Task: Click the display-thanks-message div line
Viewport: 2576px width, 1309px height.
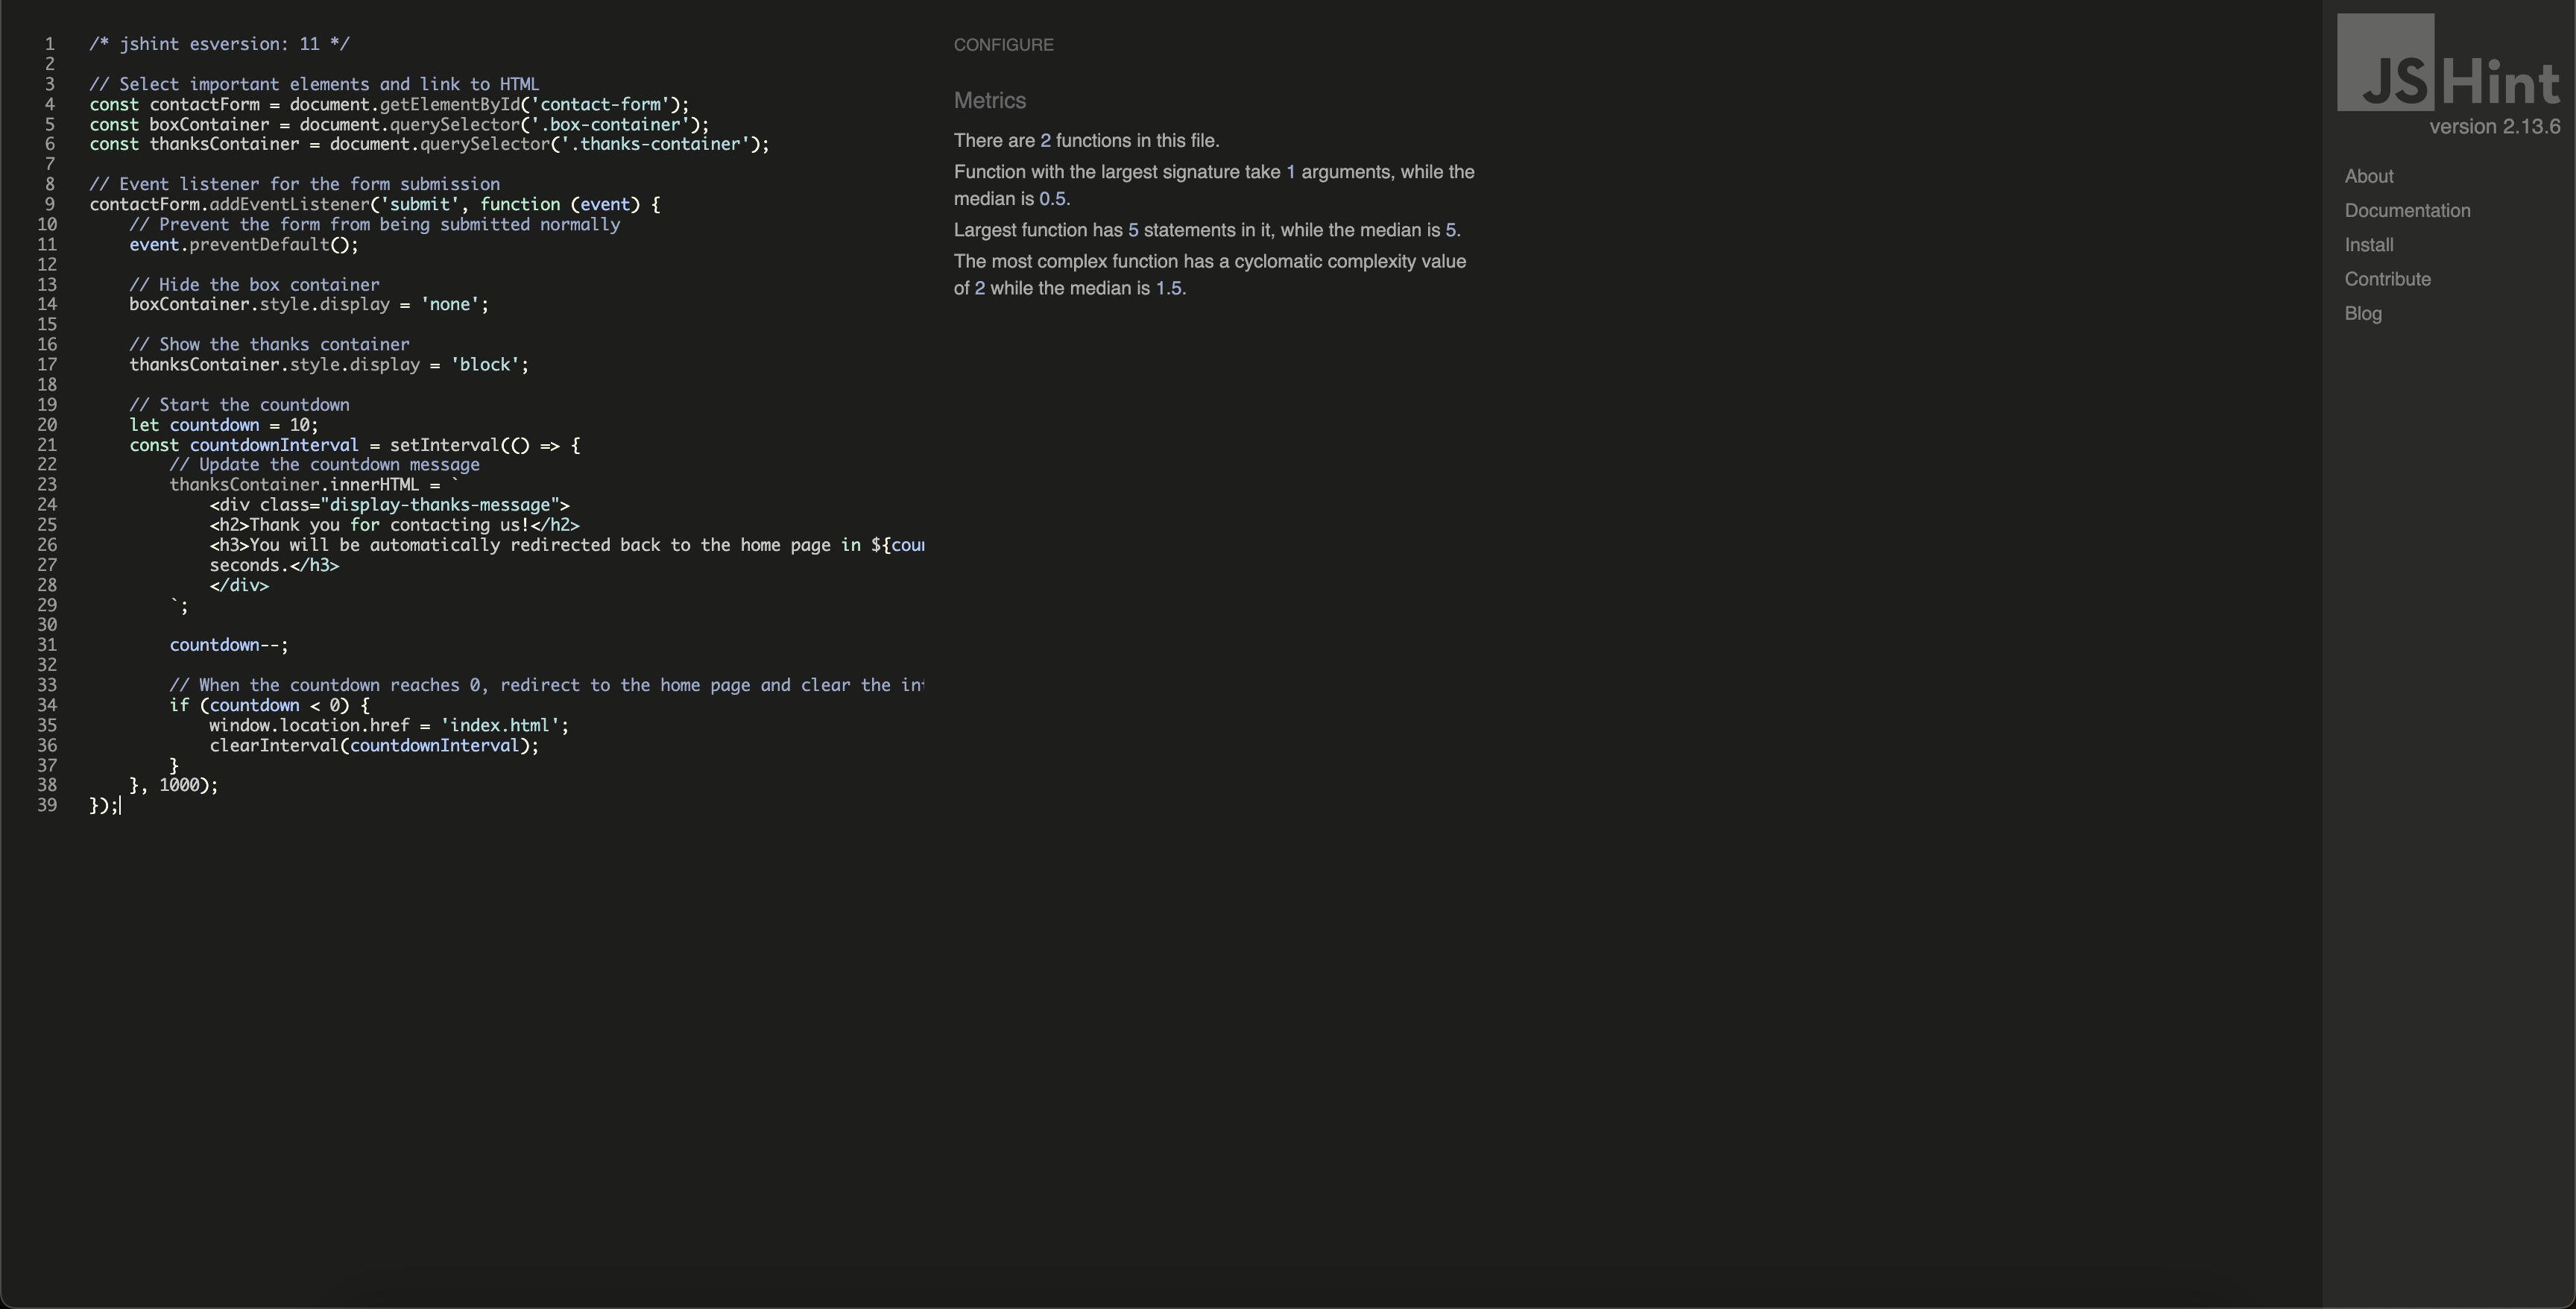Action: point(389,505)
